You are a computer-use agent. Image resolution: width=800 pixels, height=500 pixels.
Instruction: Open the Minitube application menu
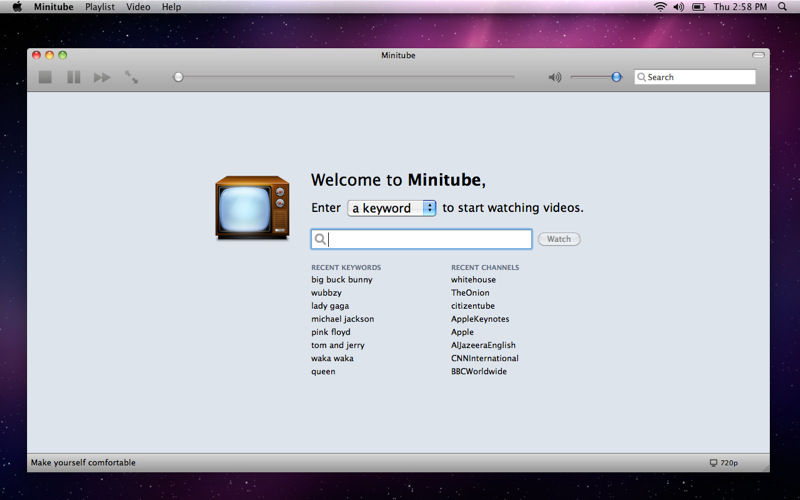54,7
